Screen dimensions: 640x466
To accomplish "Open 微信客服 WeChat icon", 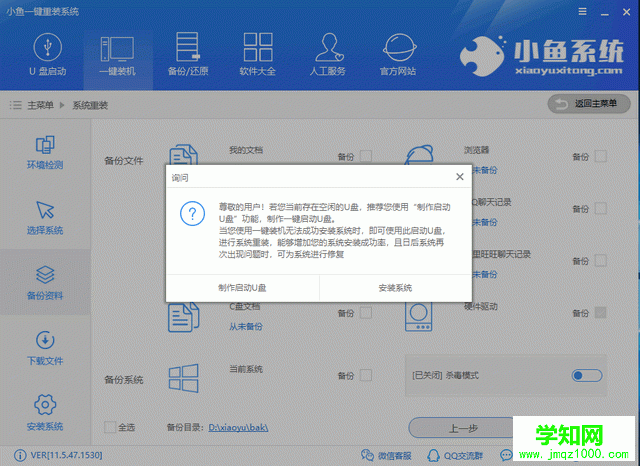I will tap(367, 455).
